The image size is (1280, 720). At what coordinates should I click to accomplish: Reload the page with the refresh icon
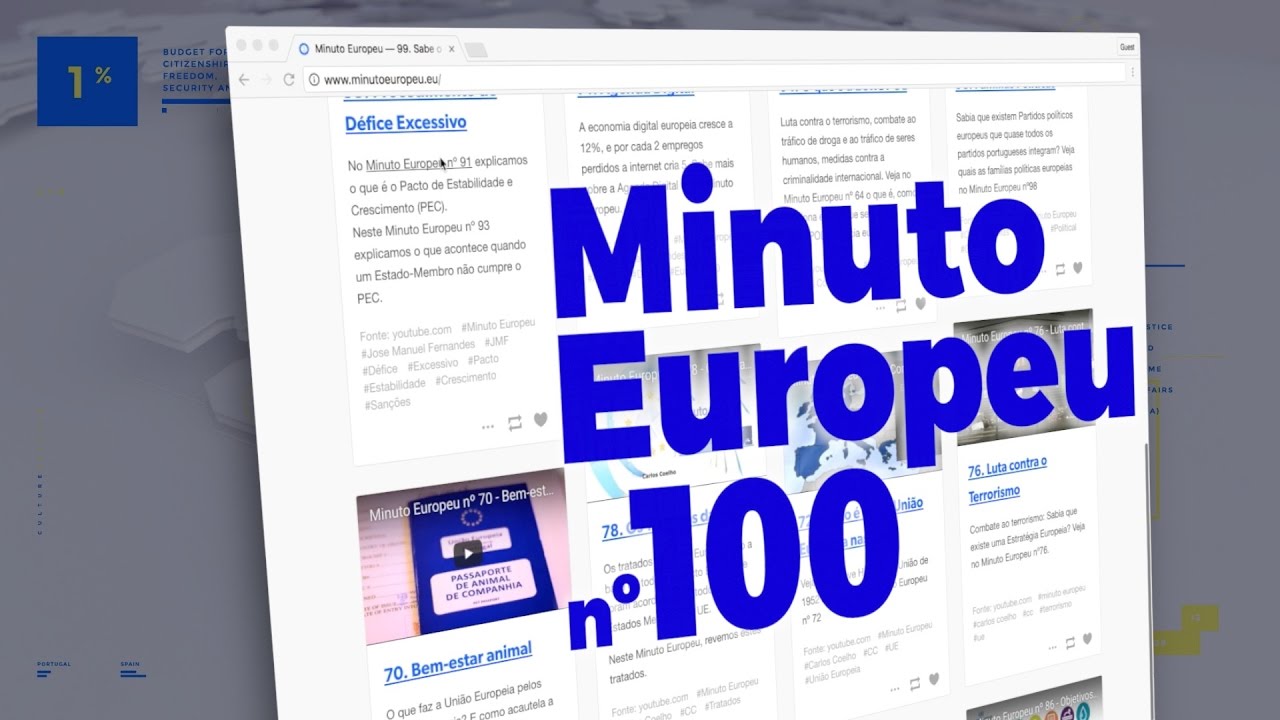[289, 79]
